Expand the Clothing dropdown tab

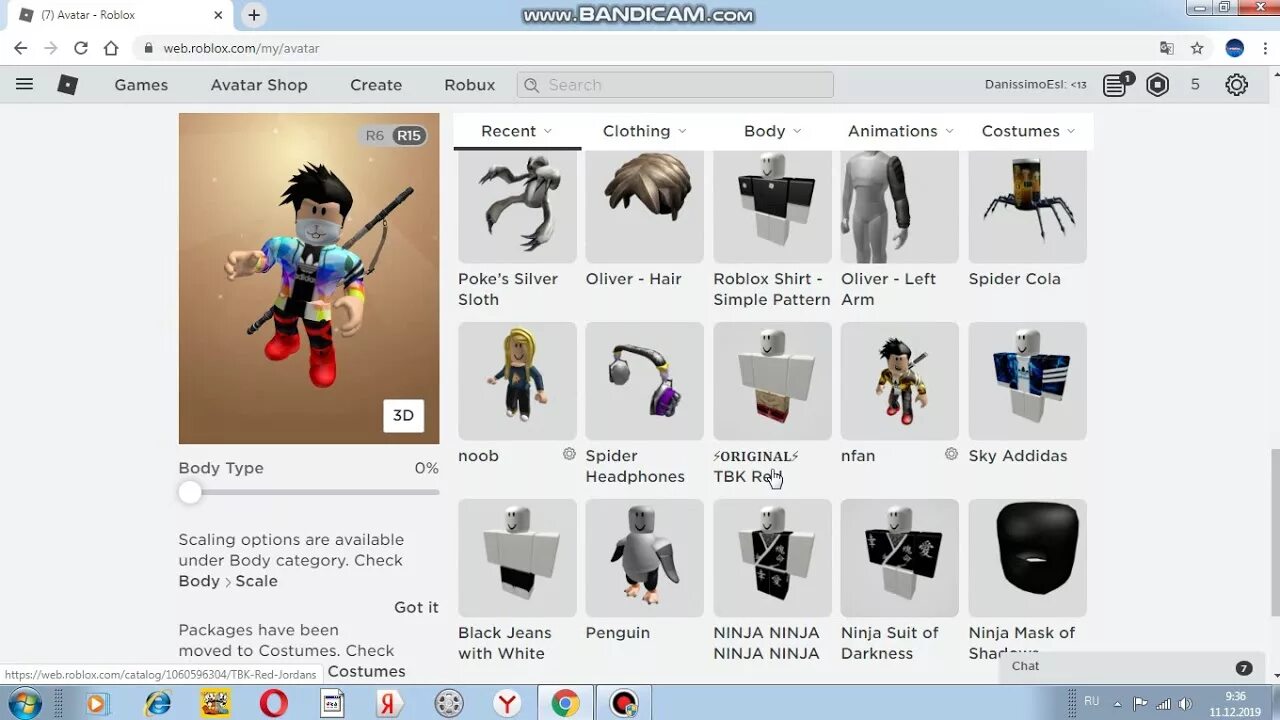[645, 131]
